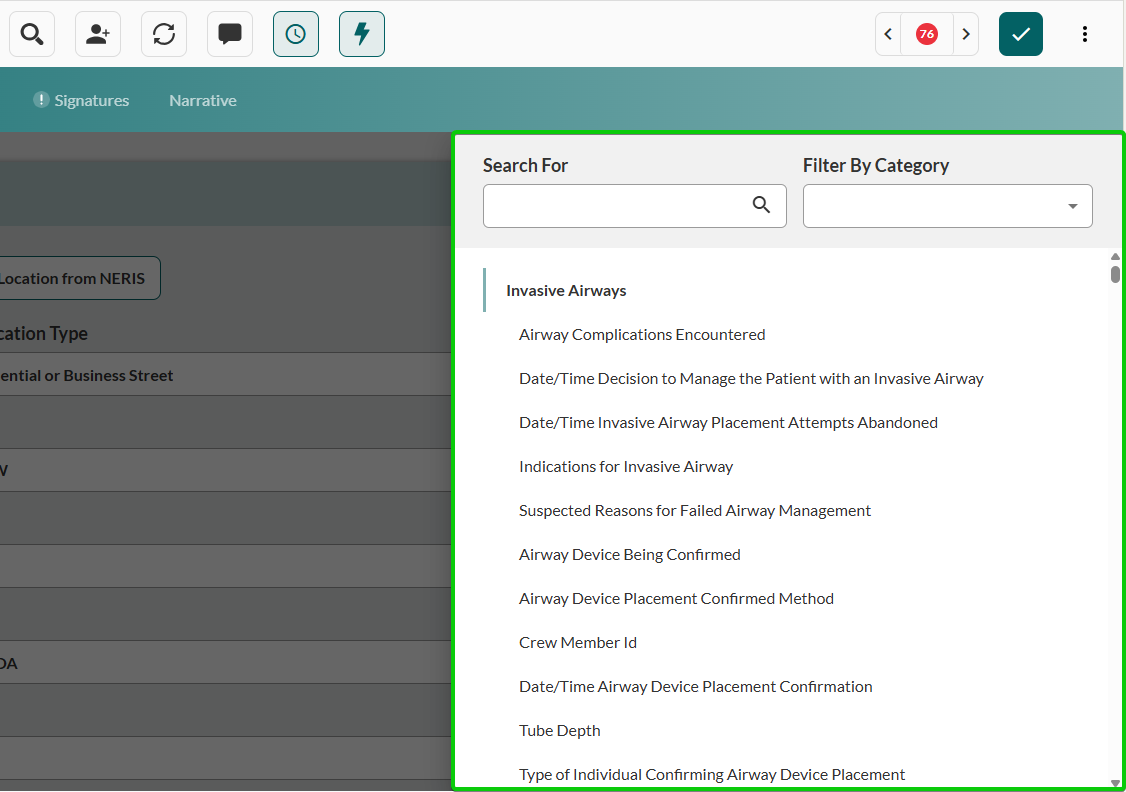This screenshot has width=1126, height=792.
Task: Click the red 76 validation counter badge
Action: (926, 33)
